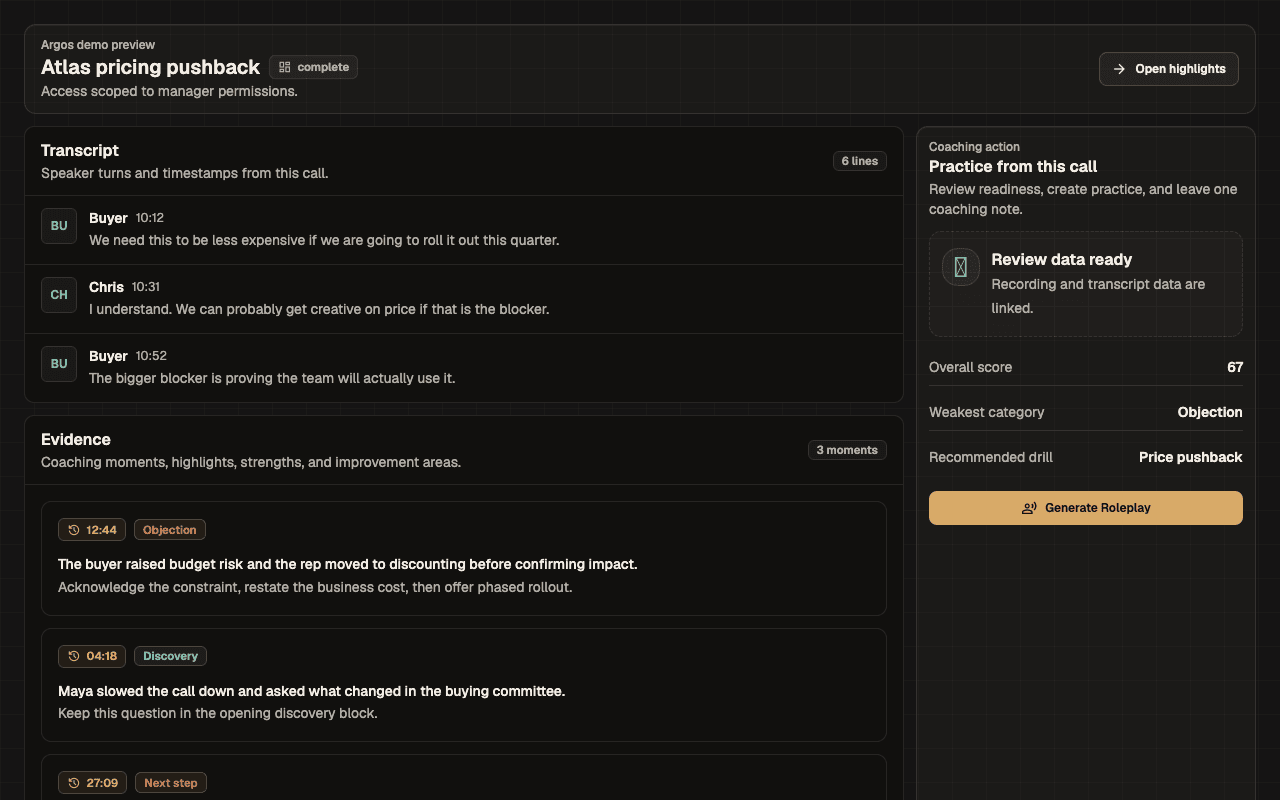Click the grid icon in complete badge
The width and height of the screenshot is (1280, 800).
click(285, 67)
